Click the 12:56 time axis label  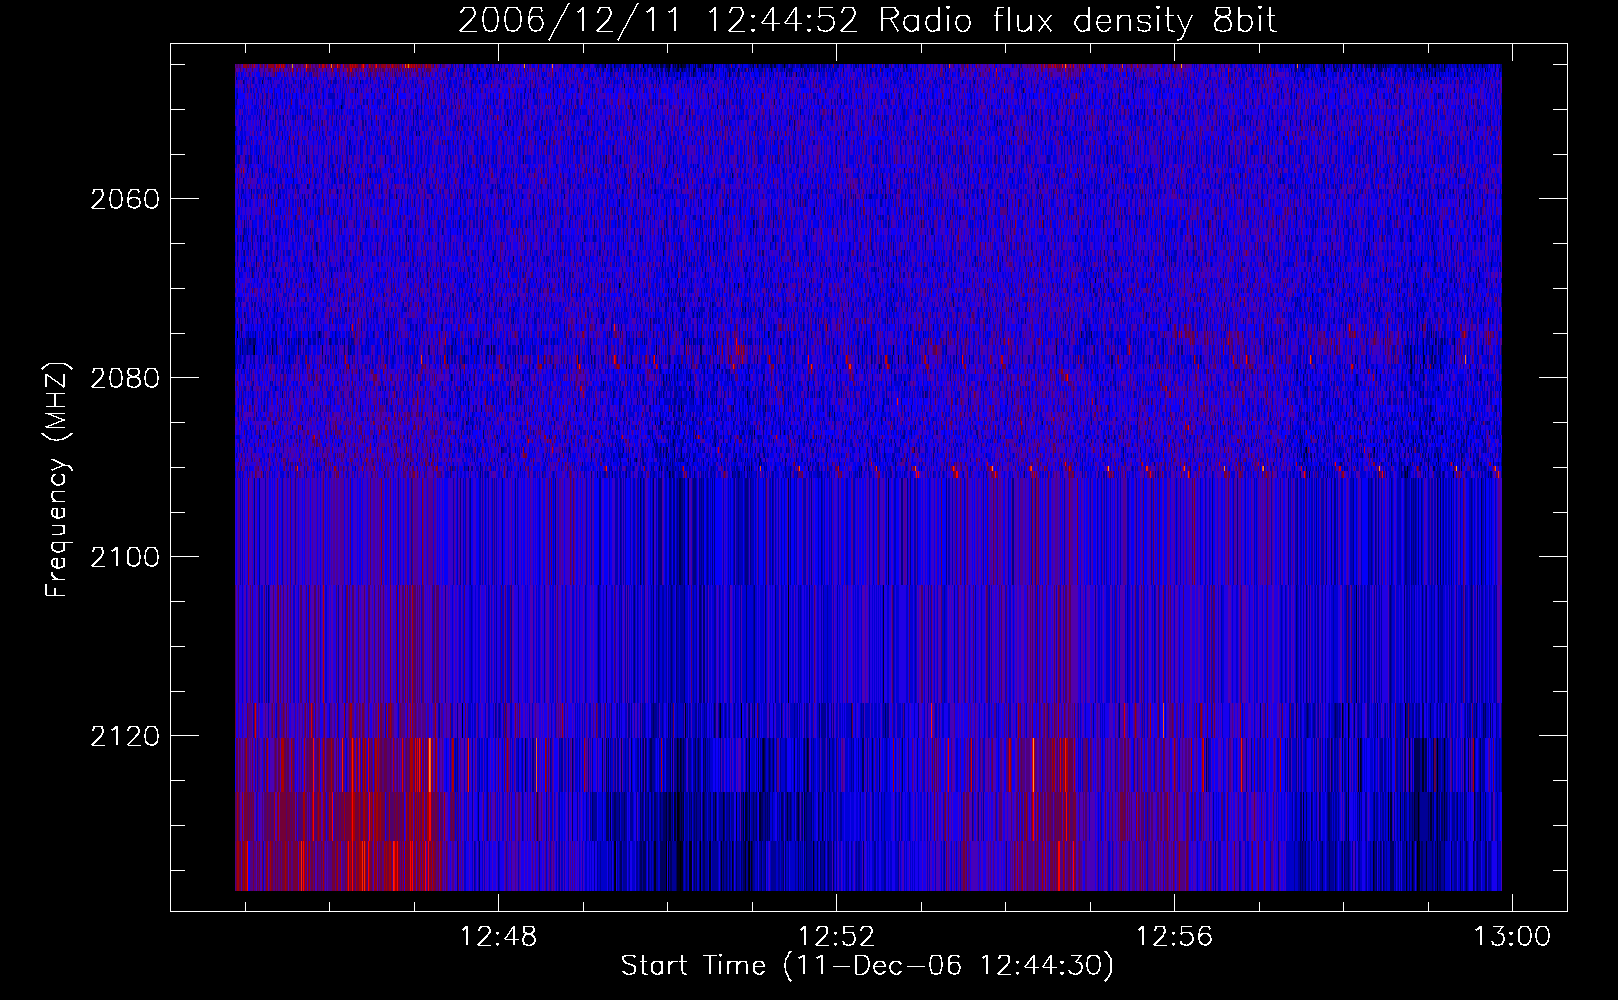pos(1174,936)
